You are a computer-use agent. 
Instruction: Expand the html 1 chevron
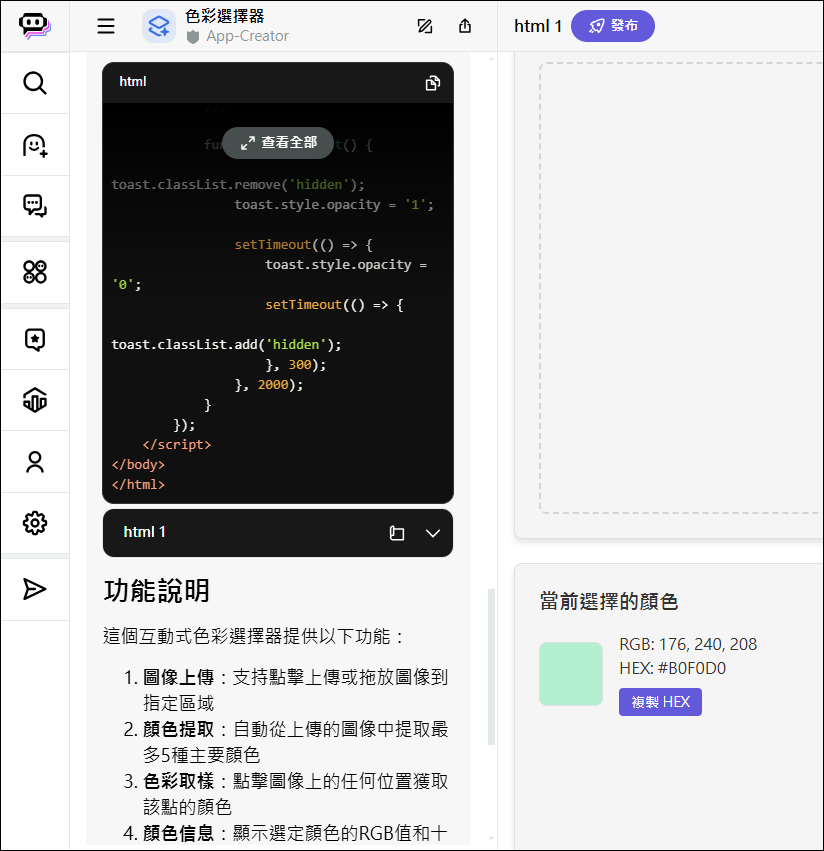(x=433, y=533)
